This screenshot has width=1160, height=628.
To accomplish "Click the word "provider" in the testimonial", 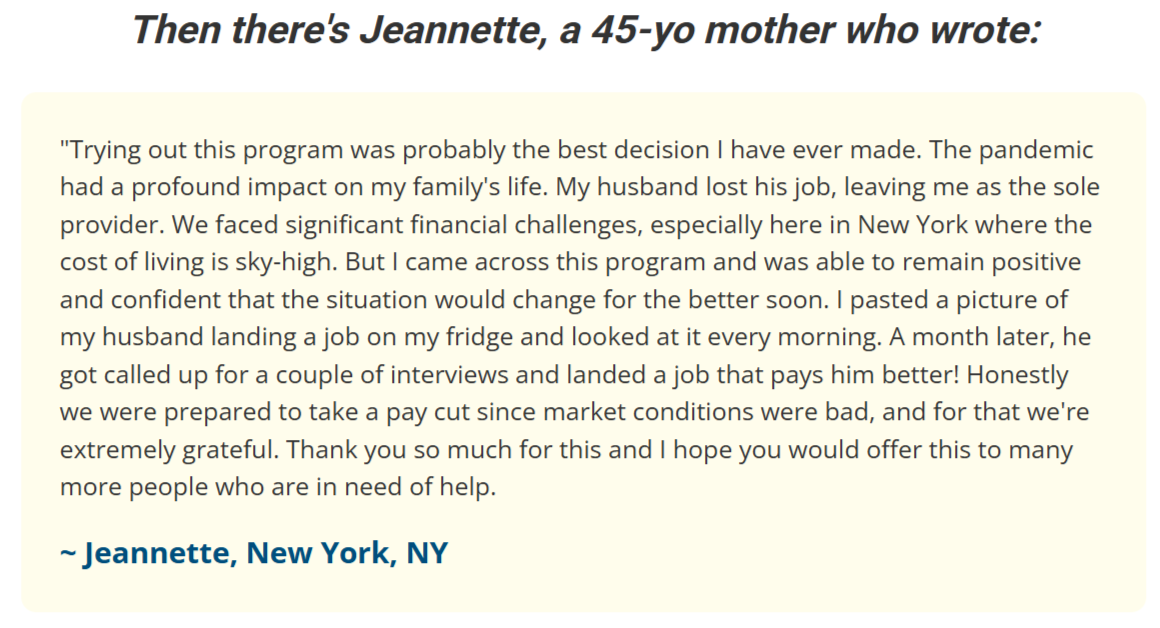I will (103, 224).
